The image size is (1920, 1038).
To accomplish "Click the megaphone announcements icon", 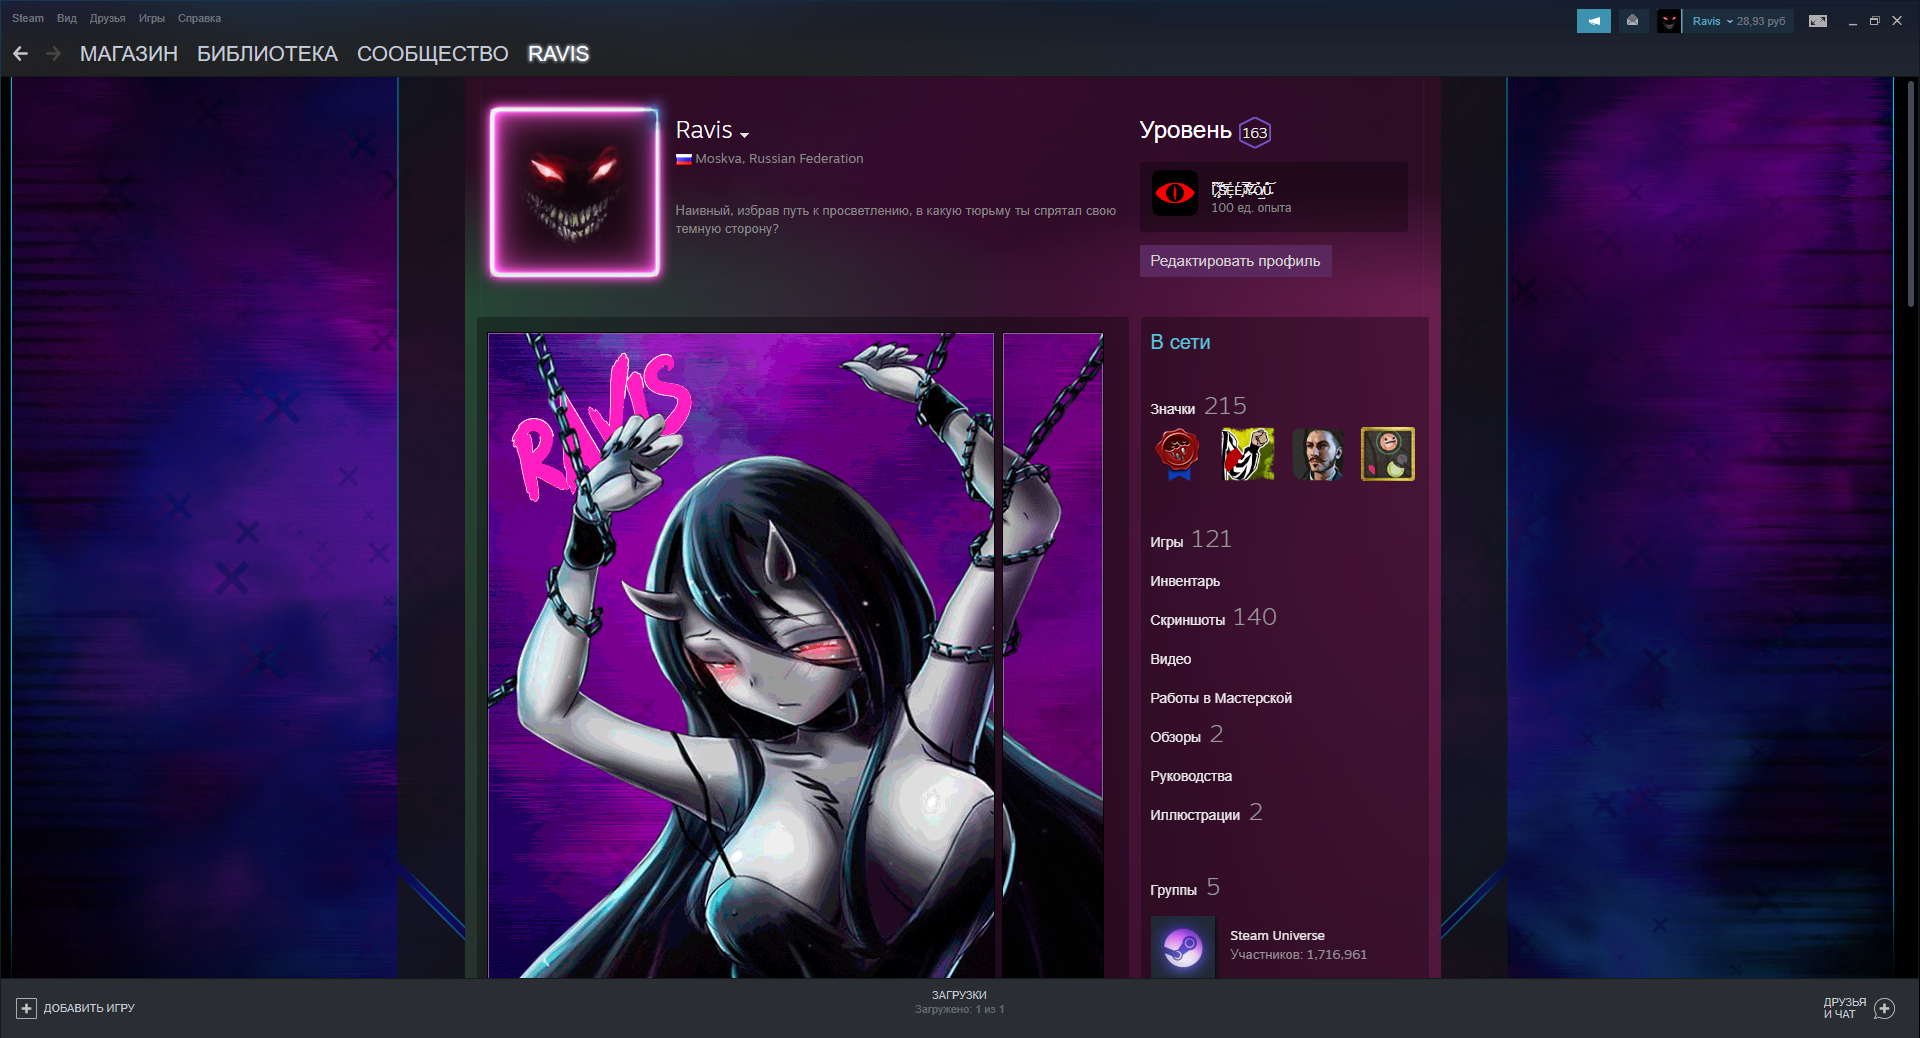I will coord(1593,21).
